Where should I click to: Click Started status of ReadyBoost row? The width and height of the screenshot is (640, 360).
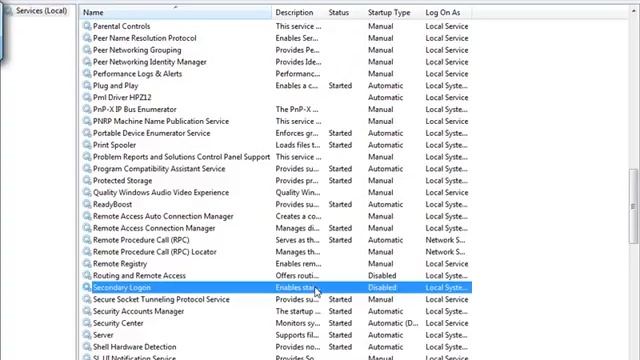pos(340,204)
